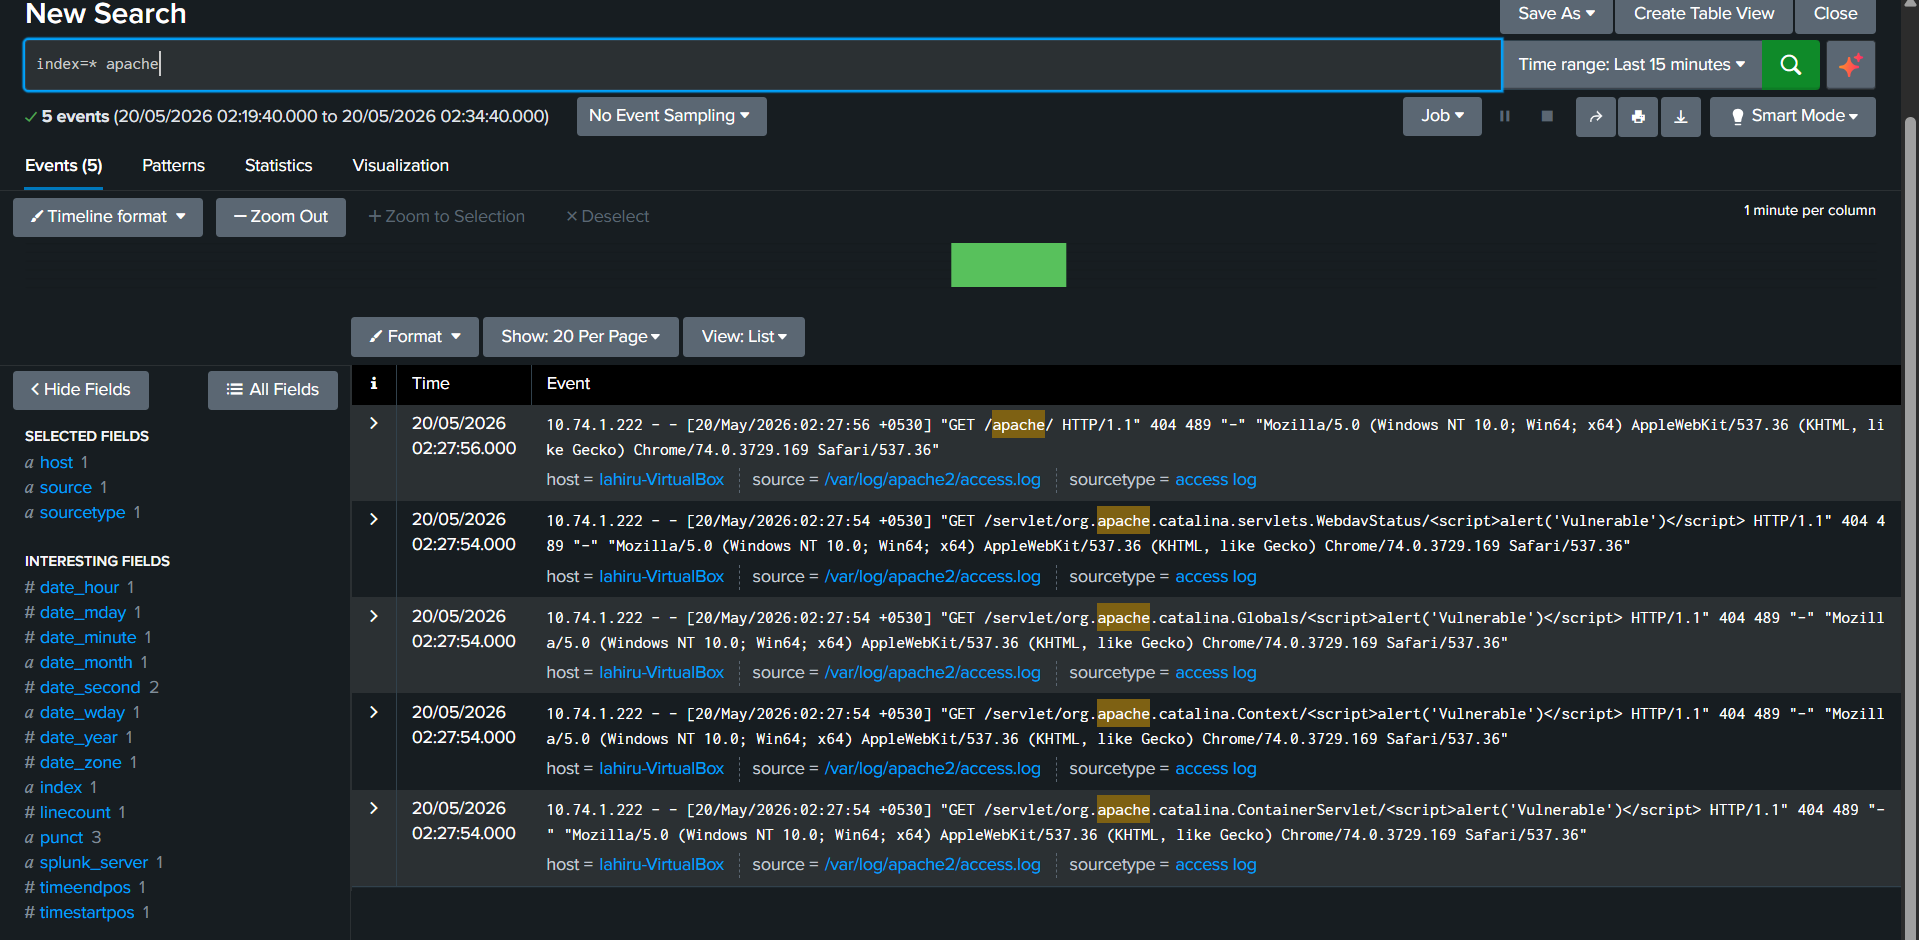1919x940 pixels.
Task: Change Show 20 Per Page setting
Action: coord(581,337)
